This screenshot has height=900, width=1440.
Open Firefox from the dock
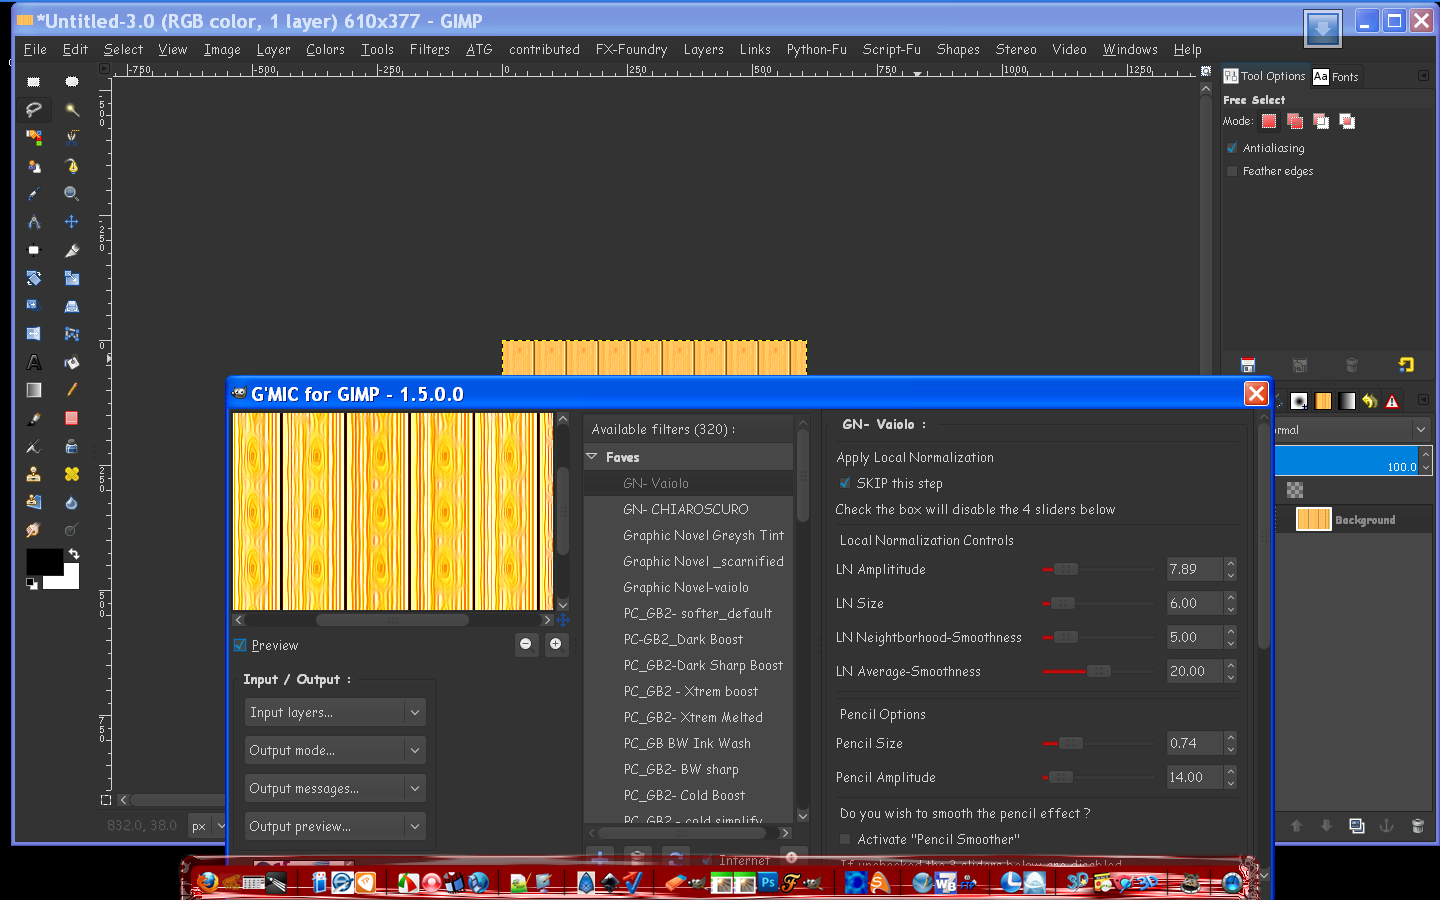pos(207,882)
